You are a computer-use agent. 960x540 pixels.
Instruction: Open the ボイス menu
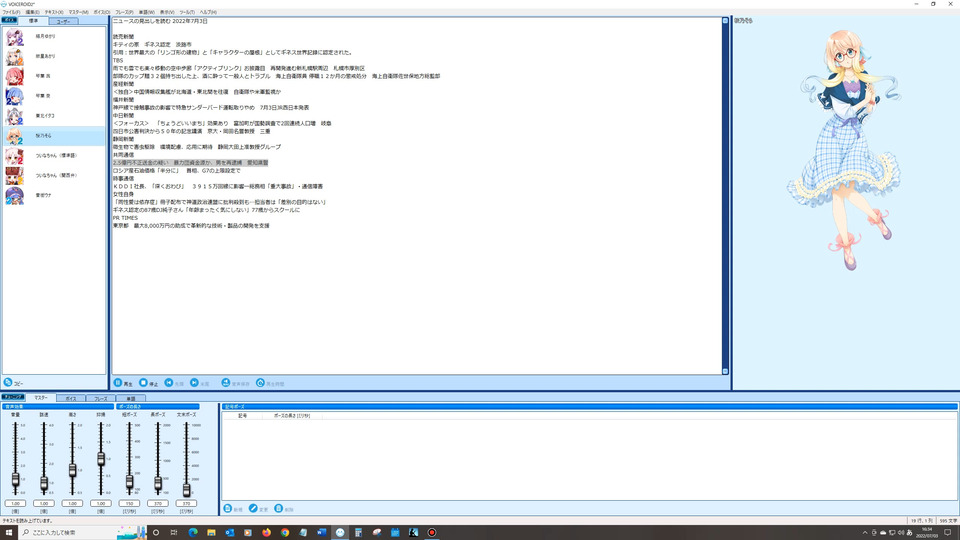(102, 12)
